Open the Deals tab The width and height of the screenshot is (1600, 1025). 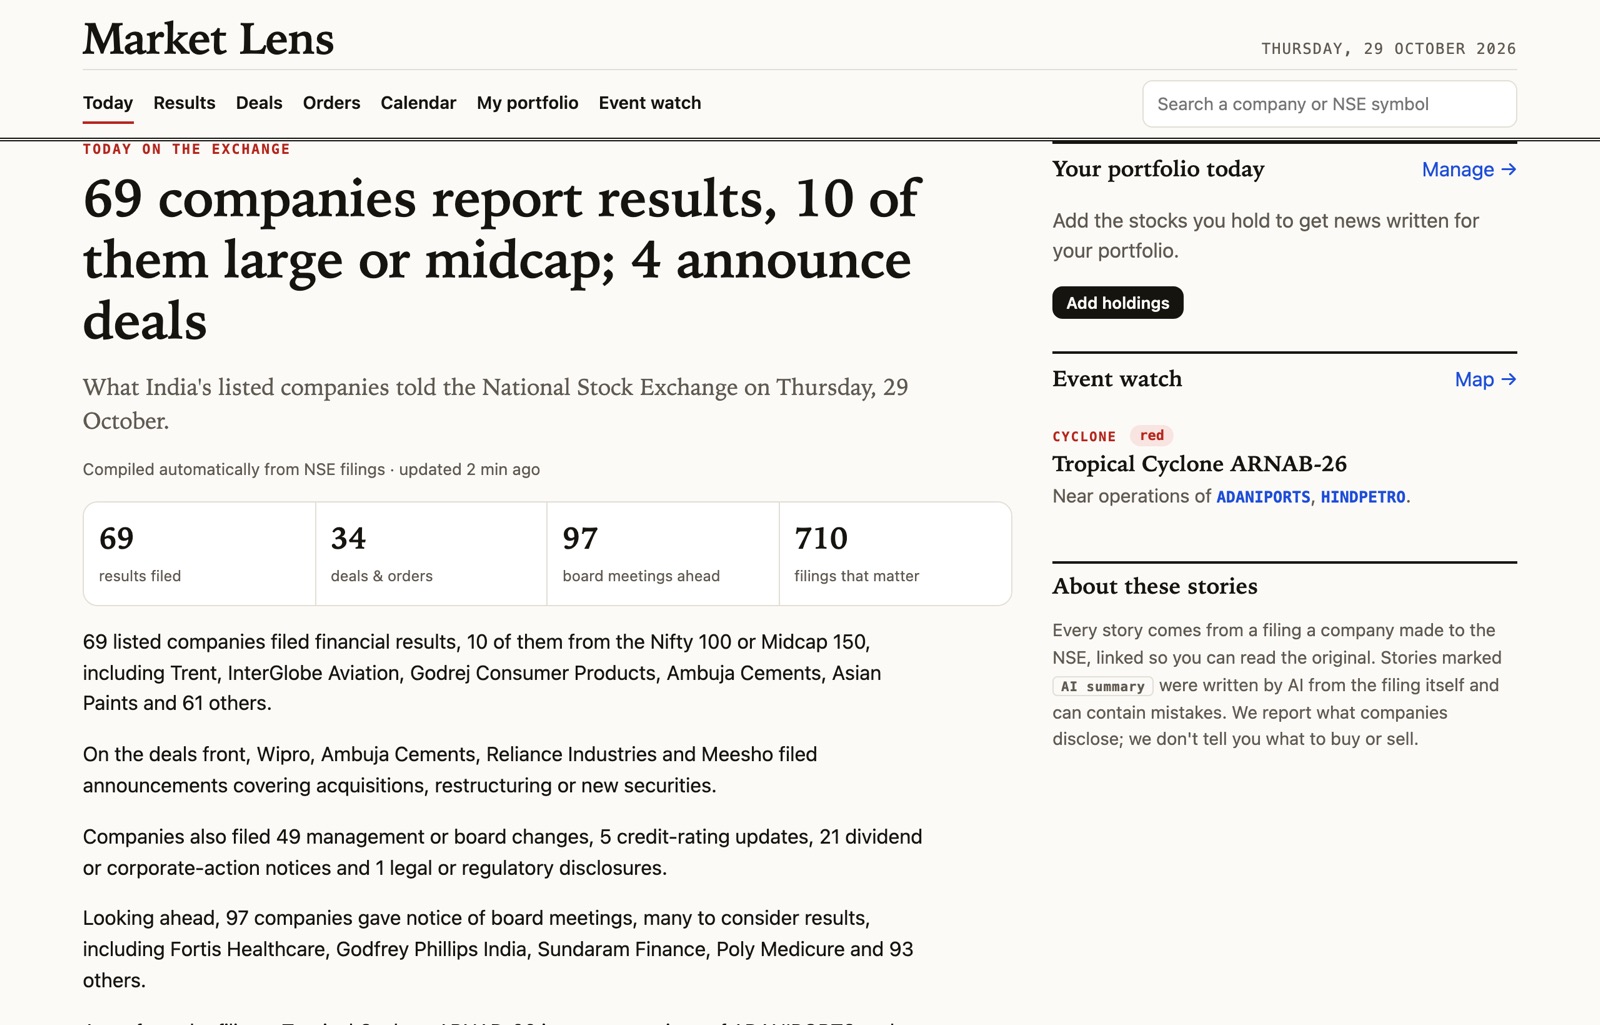259,103
